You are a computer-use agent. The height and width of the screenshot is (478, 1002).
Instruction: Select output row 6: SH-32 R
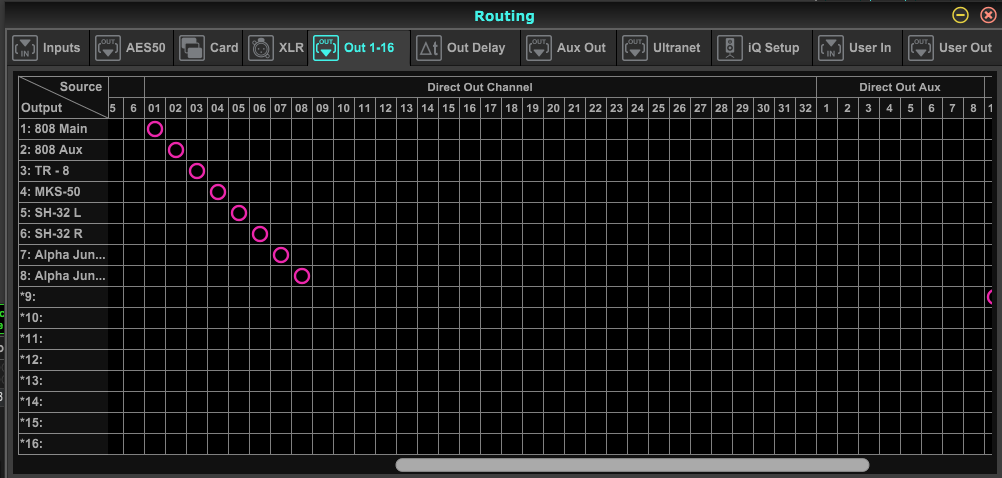63,234
